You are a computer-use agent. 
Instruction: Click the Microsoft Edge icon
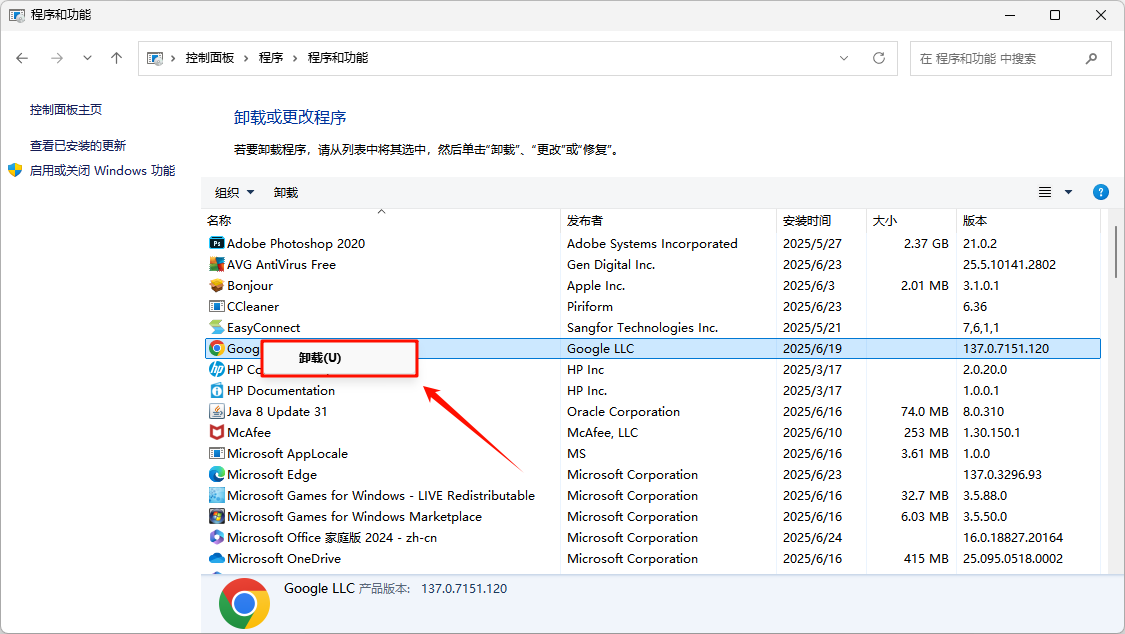[217, 474]
